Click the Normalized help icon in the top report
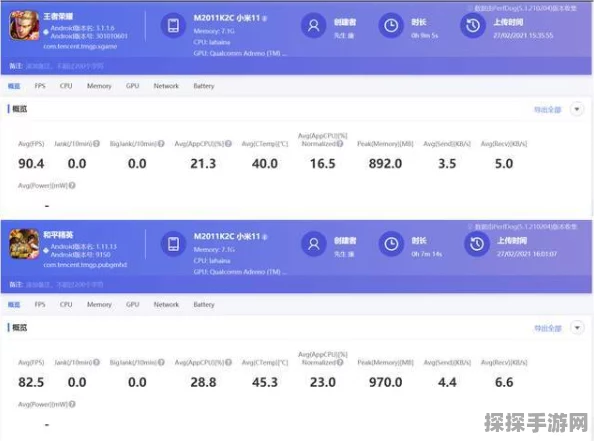 (340, 144)
